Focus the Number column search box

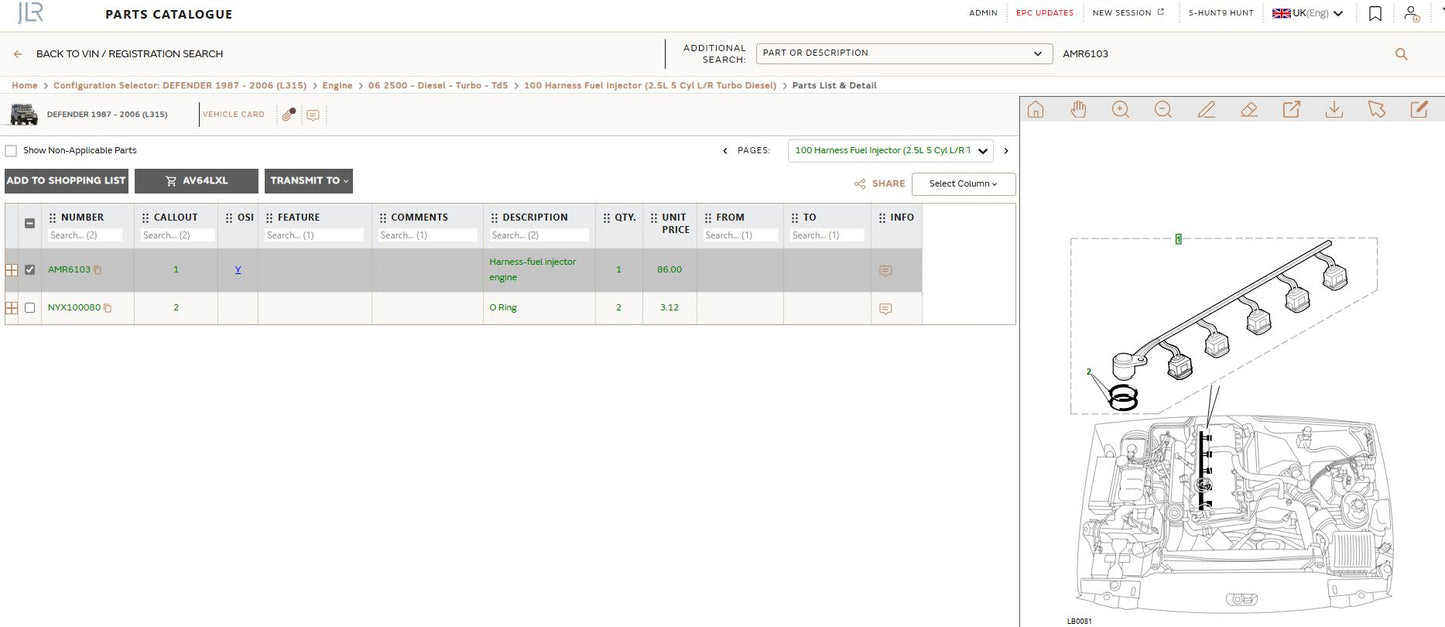click(x=86, y=236)
